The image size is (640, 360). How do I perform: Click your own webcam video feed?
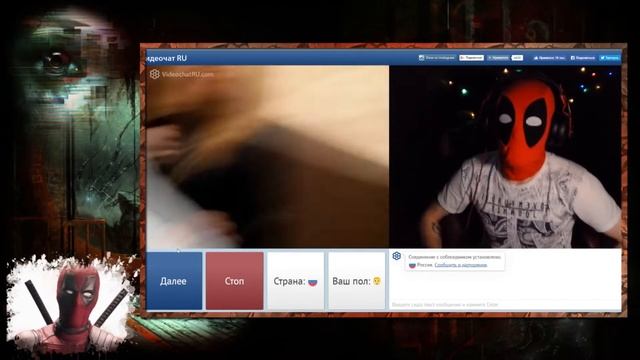(x=505, y=157)
